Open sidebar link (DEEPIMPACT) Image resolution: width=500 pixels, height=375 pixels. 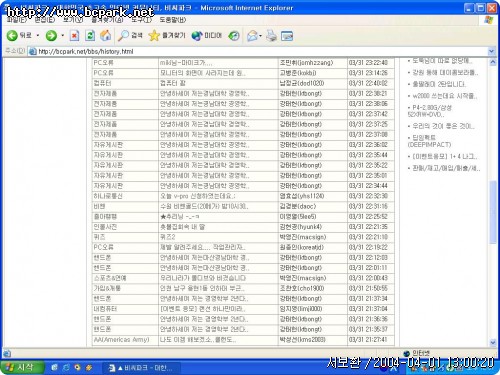pos(429,145)
